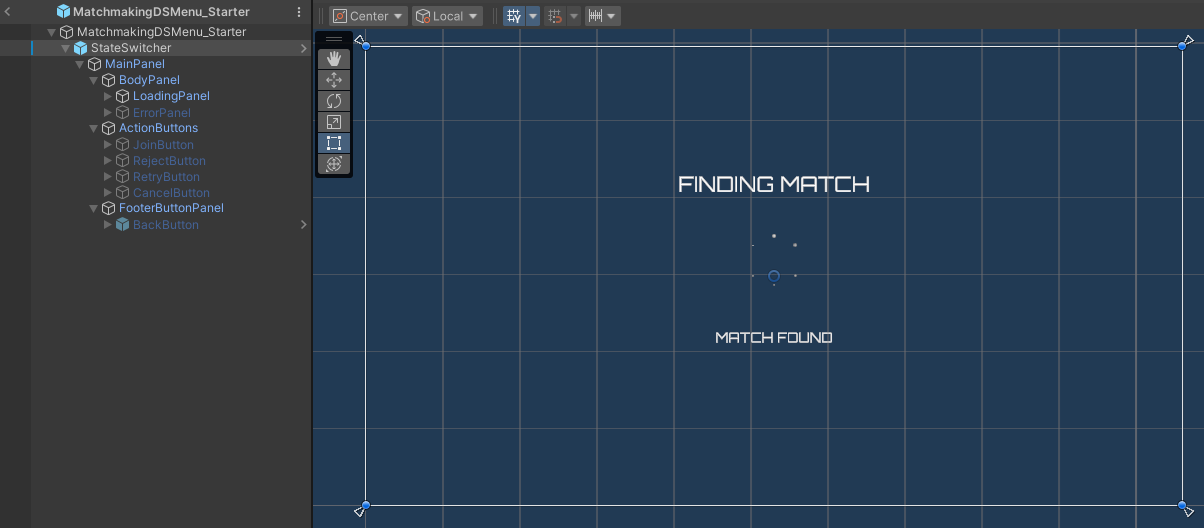This screenshot has width=1204, height=528.
Task: Click the ErrorPanel cube icon
Action: [123, 112]
